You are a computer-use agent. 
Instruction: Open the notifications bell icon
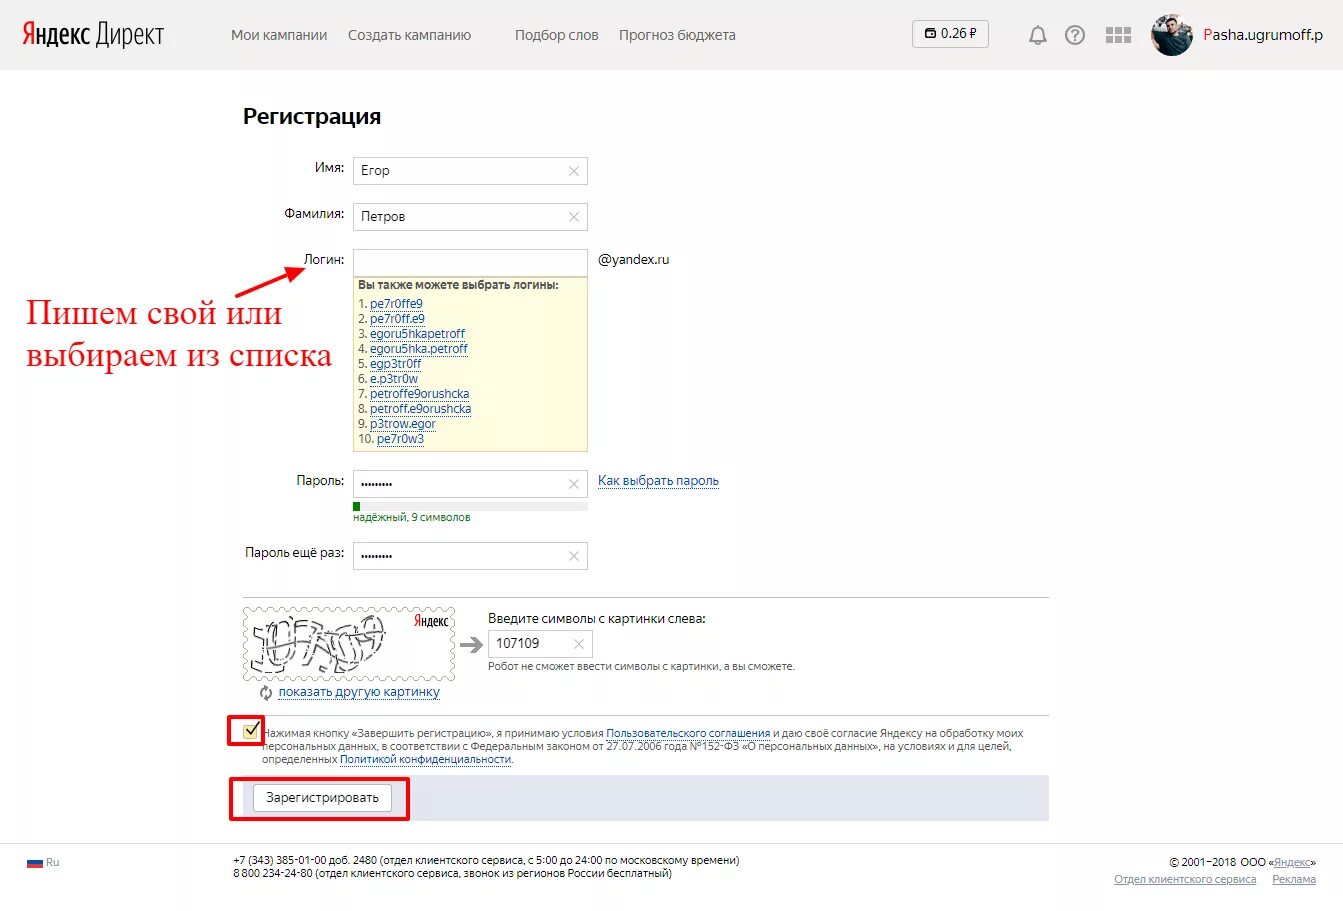tap(1038, 35)
